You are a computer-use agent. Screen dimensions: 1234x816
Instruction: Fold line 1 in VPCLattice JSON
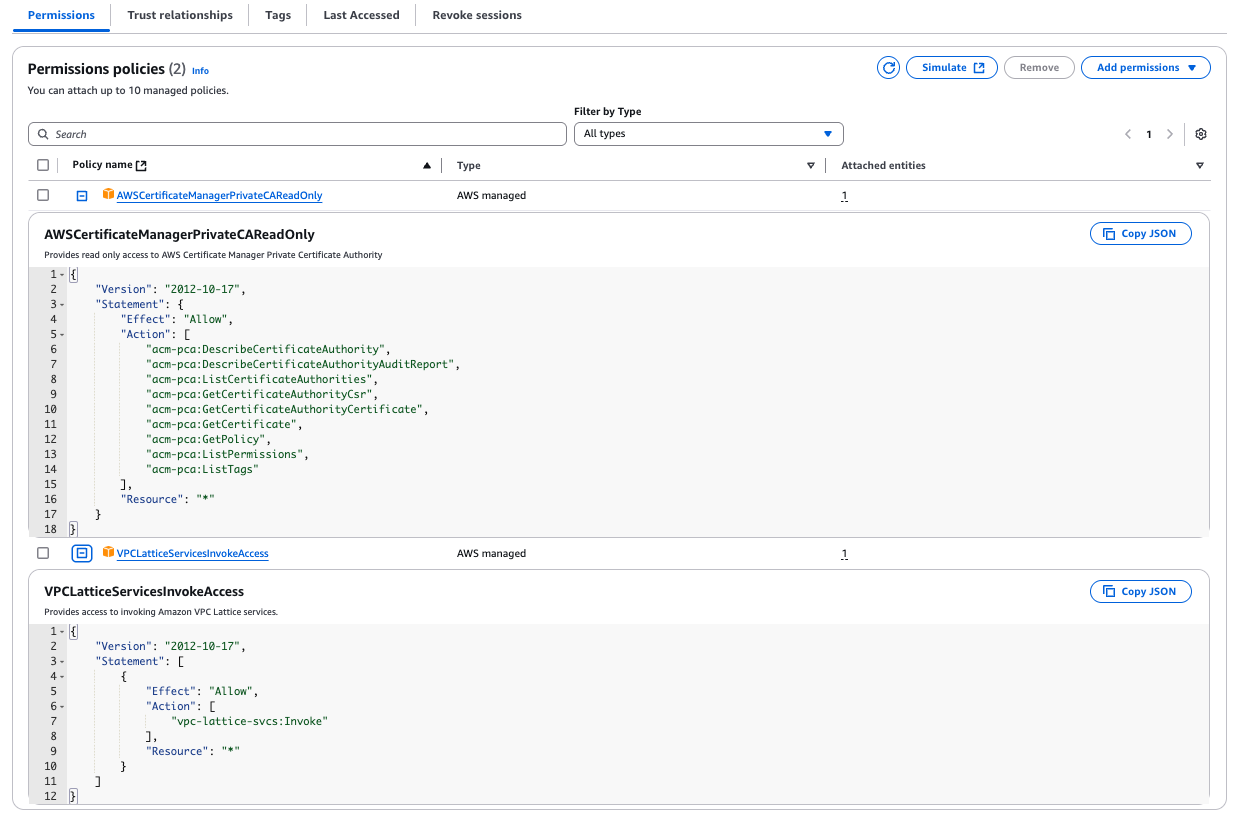[62, 631]
